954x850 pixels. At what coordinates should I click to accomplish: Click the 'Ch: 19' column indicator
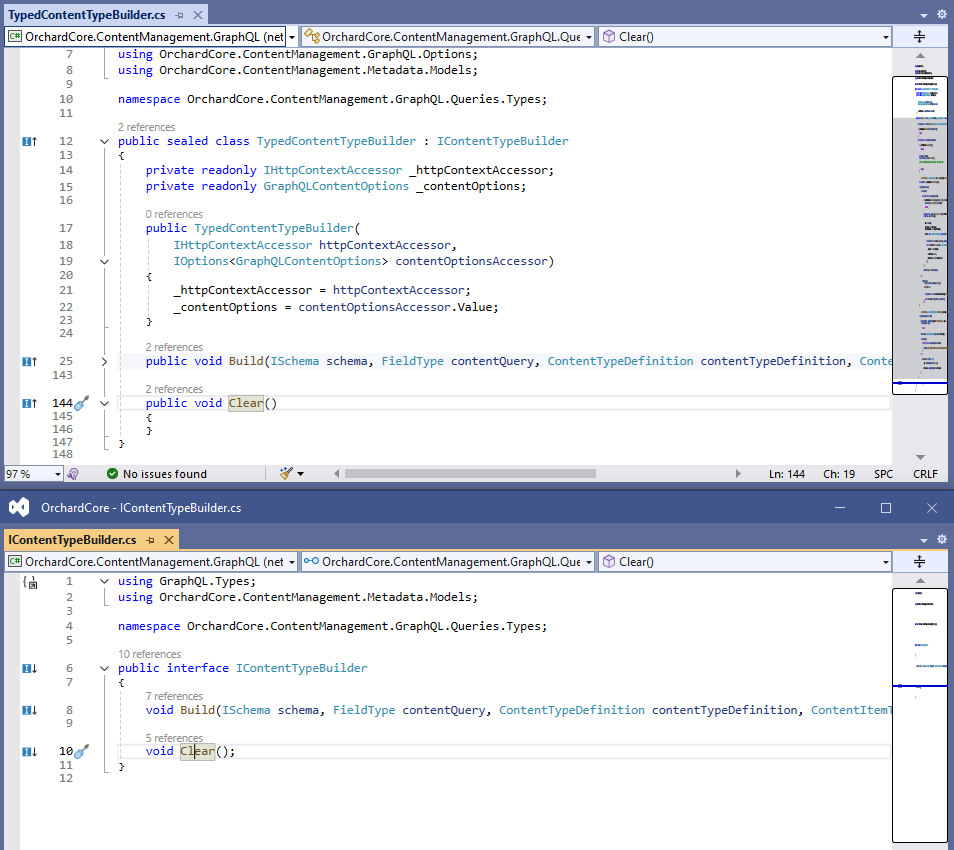839,474
